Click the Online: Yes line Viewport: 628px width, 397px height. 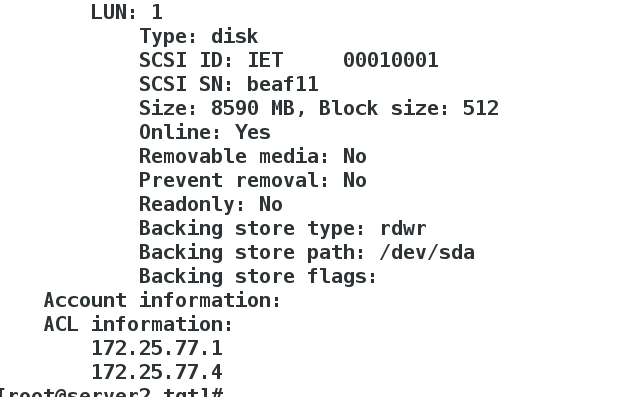(205, 133)
